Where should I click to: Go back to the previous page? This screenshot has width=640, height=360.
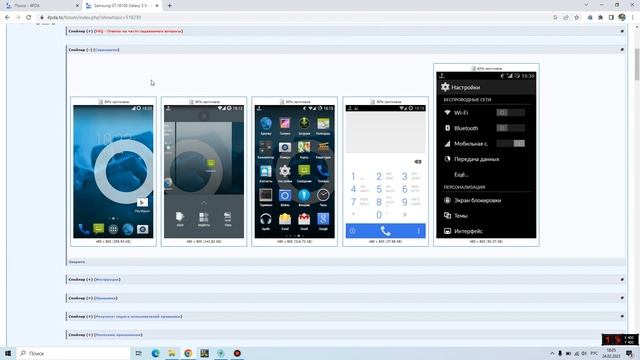[7, 18]
